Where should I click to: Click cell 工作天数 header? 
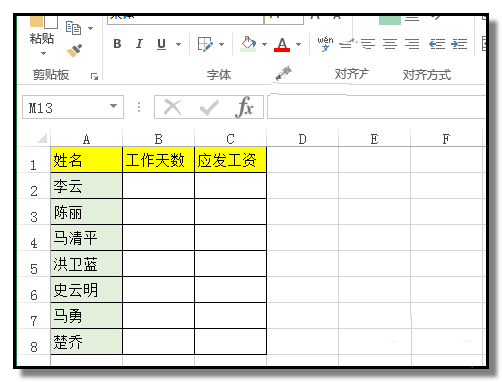click(x=158, y=160)
